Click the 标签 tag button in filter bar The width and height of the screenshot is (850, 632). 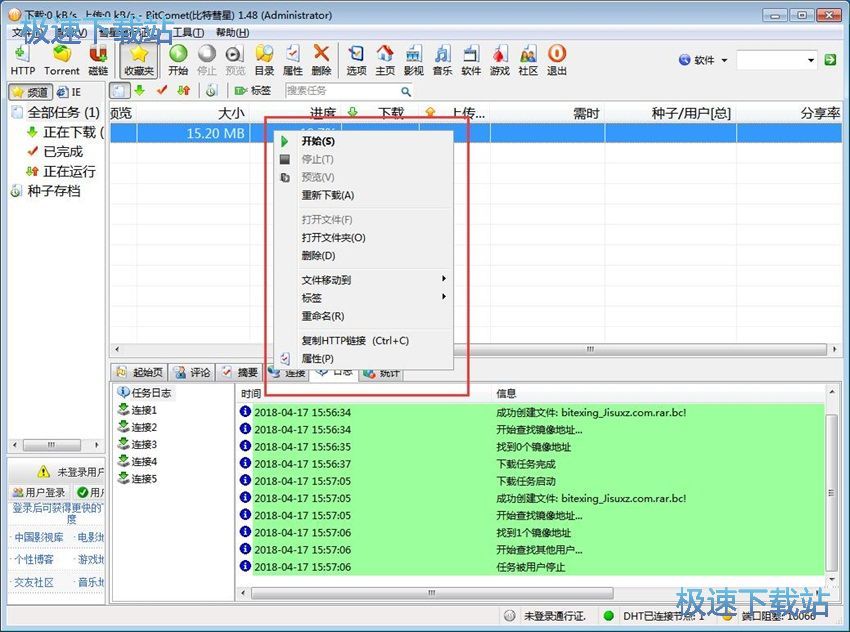(253, 91)
